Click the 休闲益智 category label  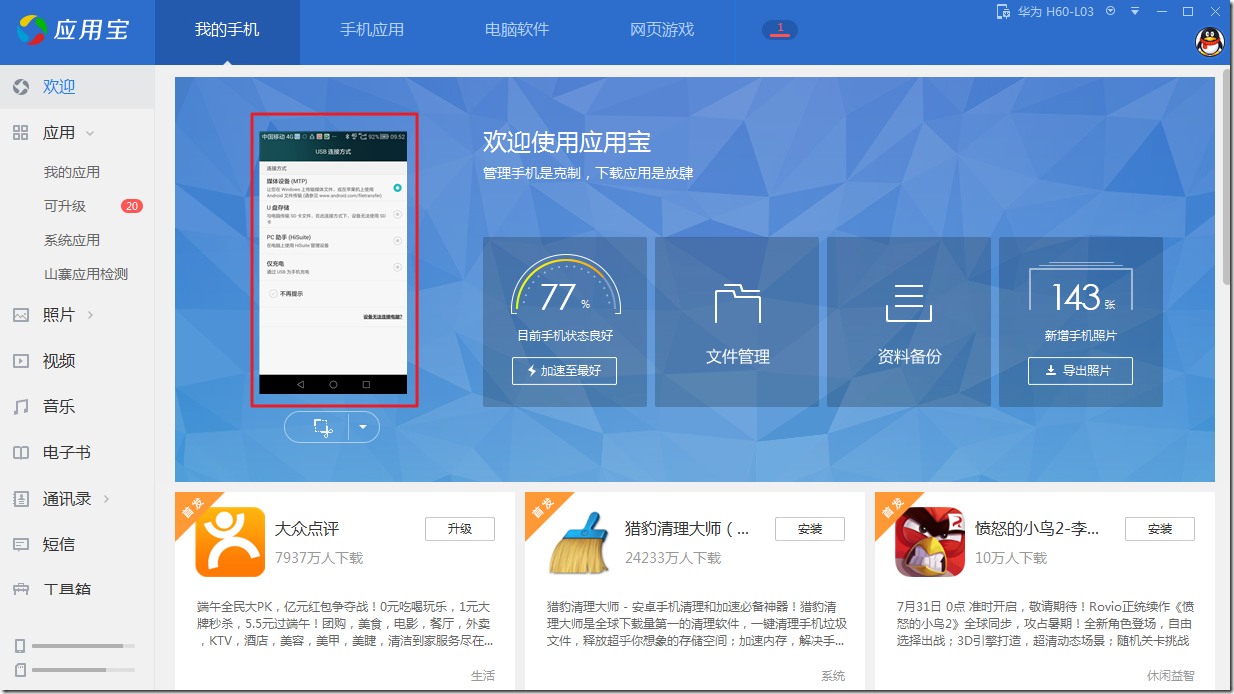(1171, 676)
